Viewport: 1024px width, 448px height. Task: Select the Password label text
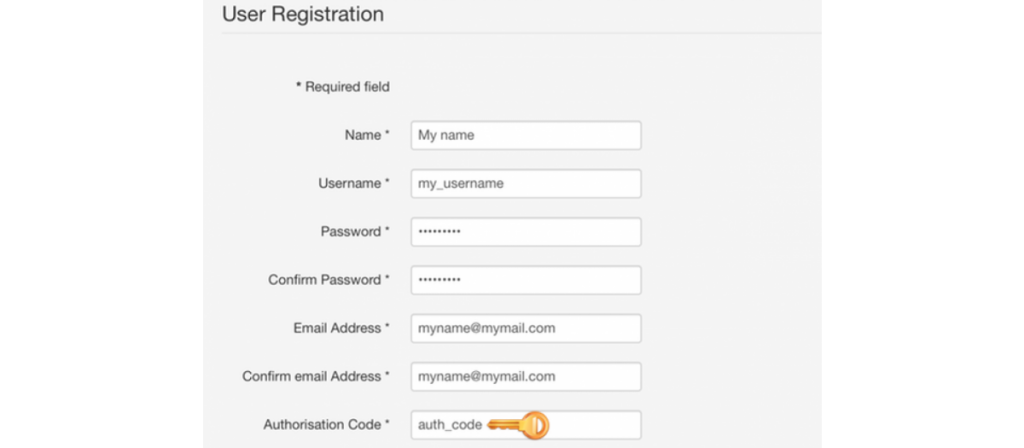click(x=351, y=232)
